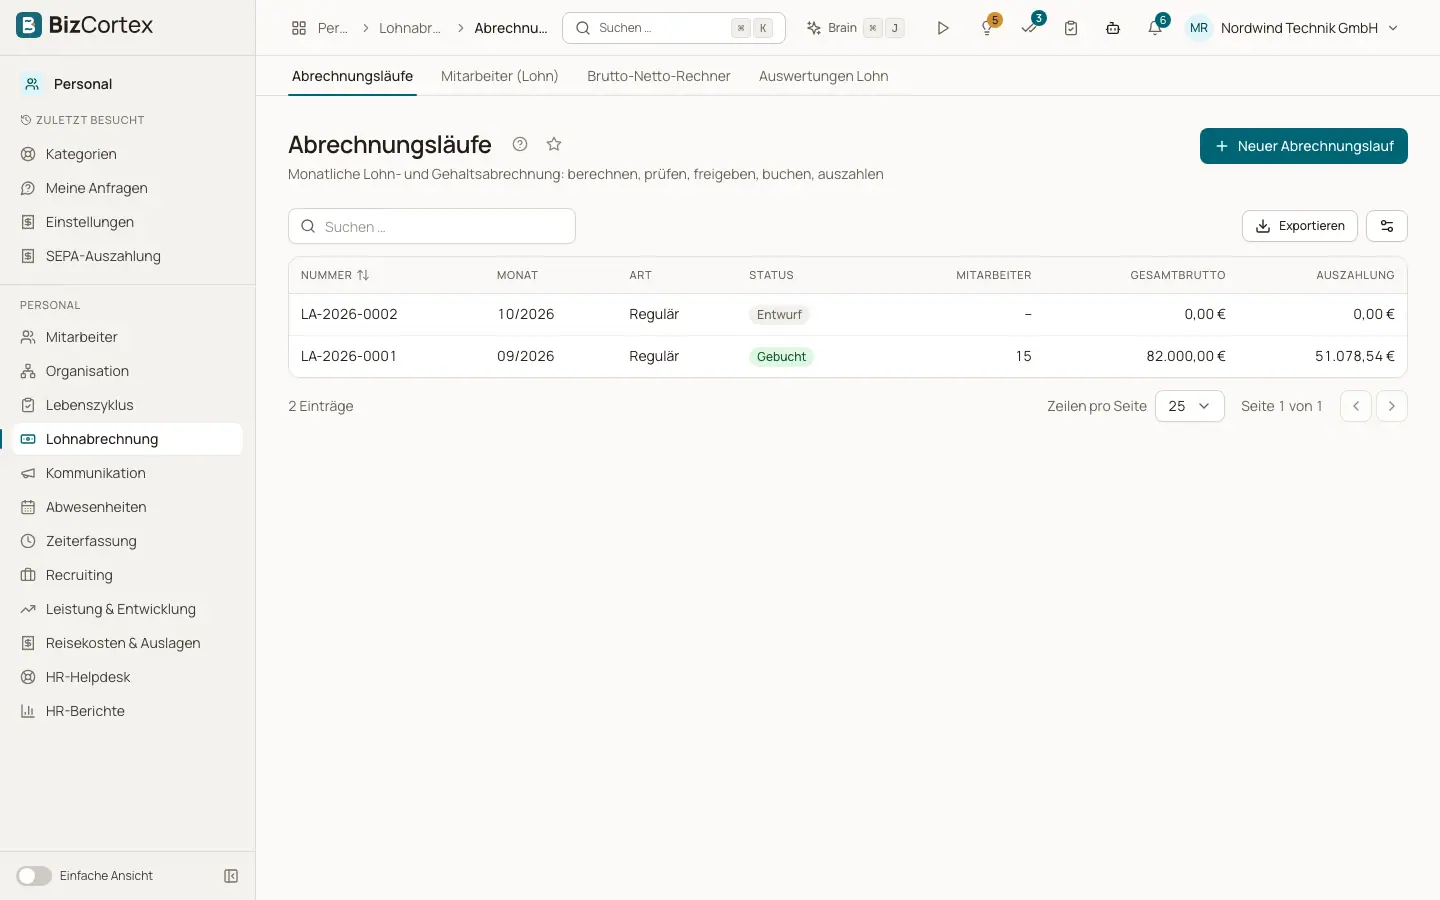This screenshot has width=1440, height=900.
Task: Open Lohnabr... breadcrumb link
Action: [410, 28]
